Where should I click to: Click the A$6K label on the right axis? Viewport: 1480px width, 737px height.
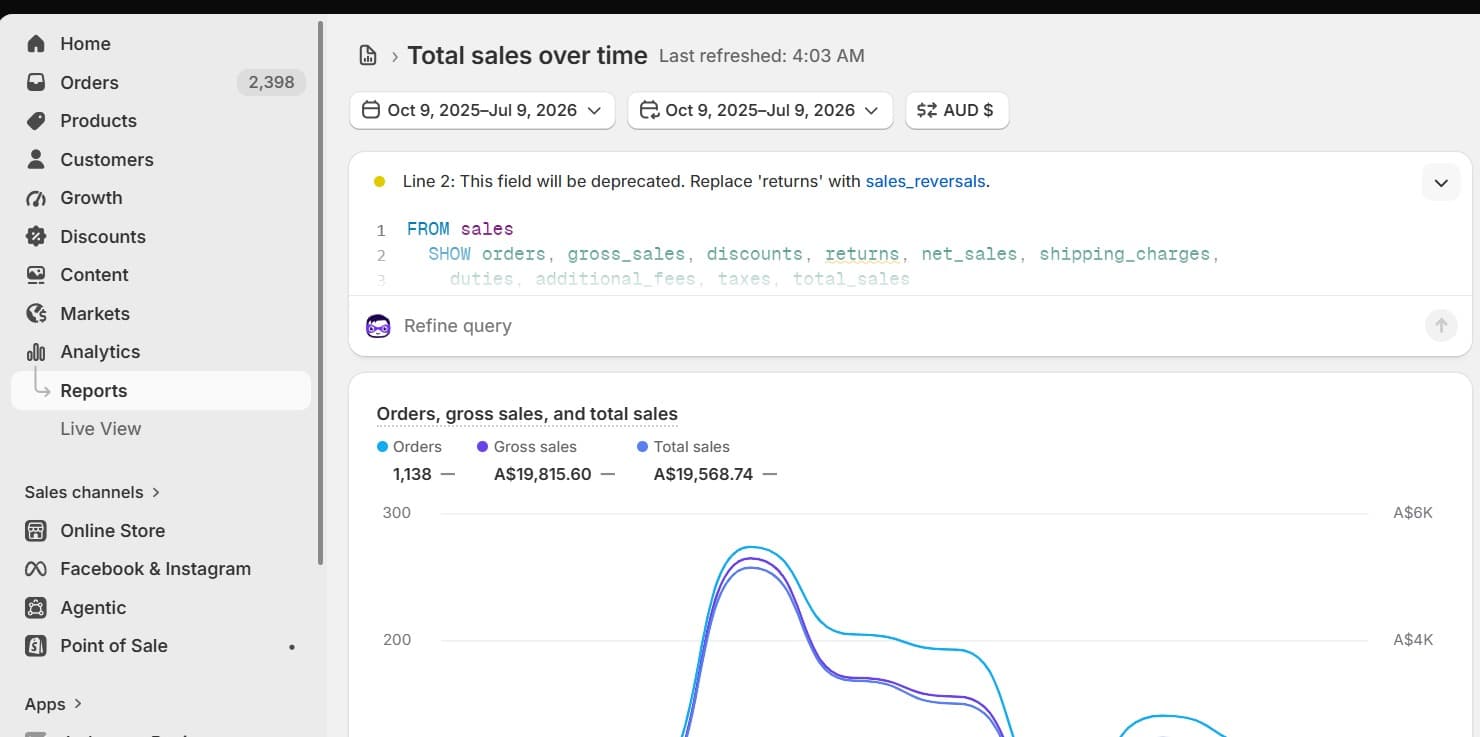(1413, 513)
